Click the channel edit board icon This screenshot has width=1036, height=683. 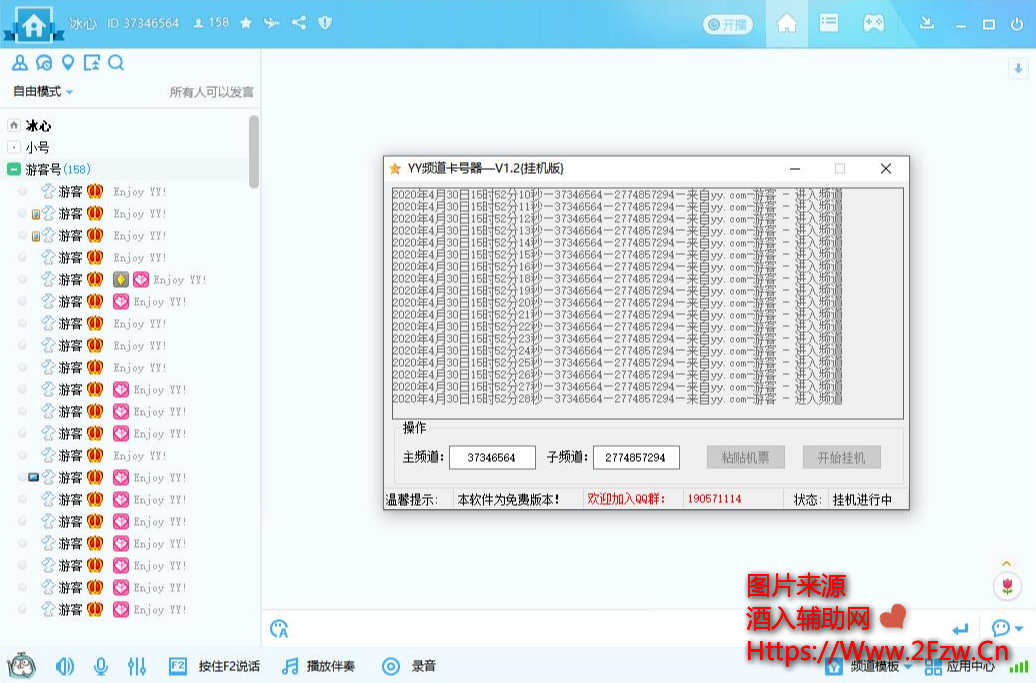92,63
